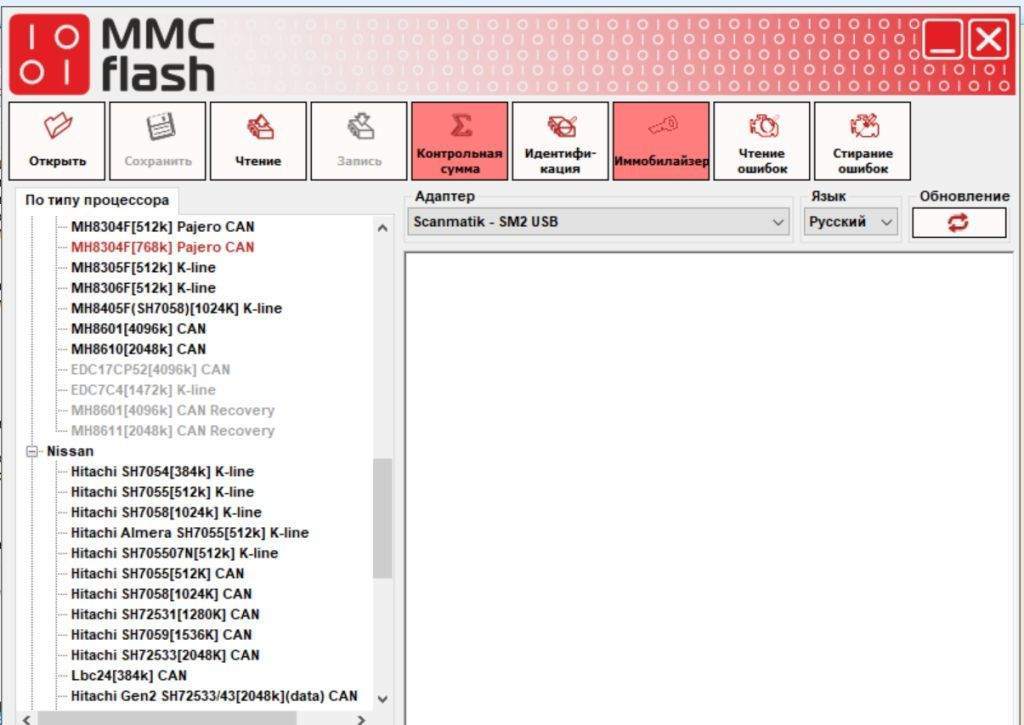Select MH8405F(SH7058)[1024K] K-line
The height and width of the screenshot is (725, 1024).
tap(176, 308)
